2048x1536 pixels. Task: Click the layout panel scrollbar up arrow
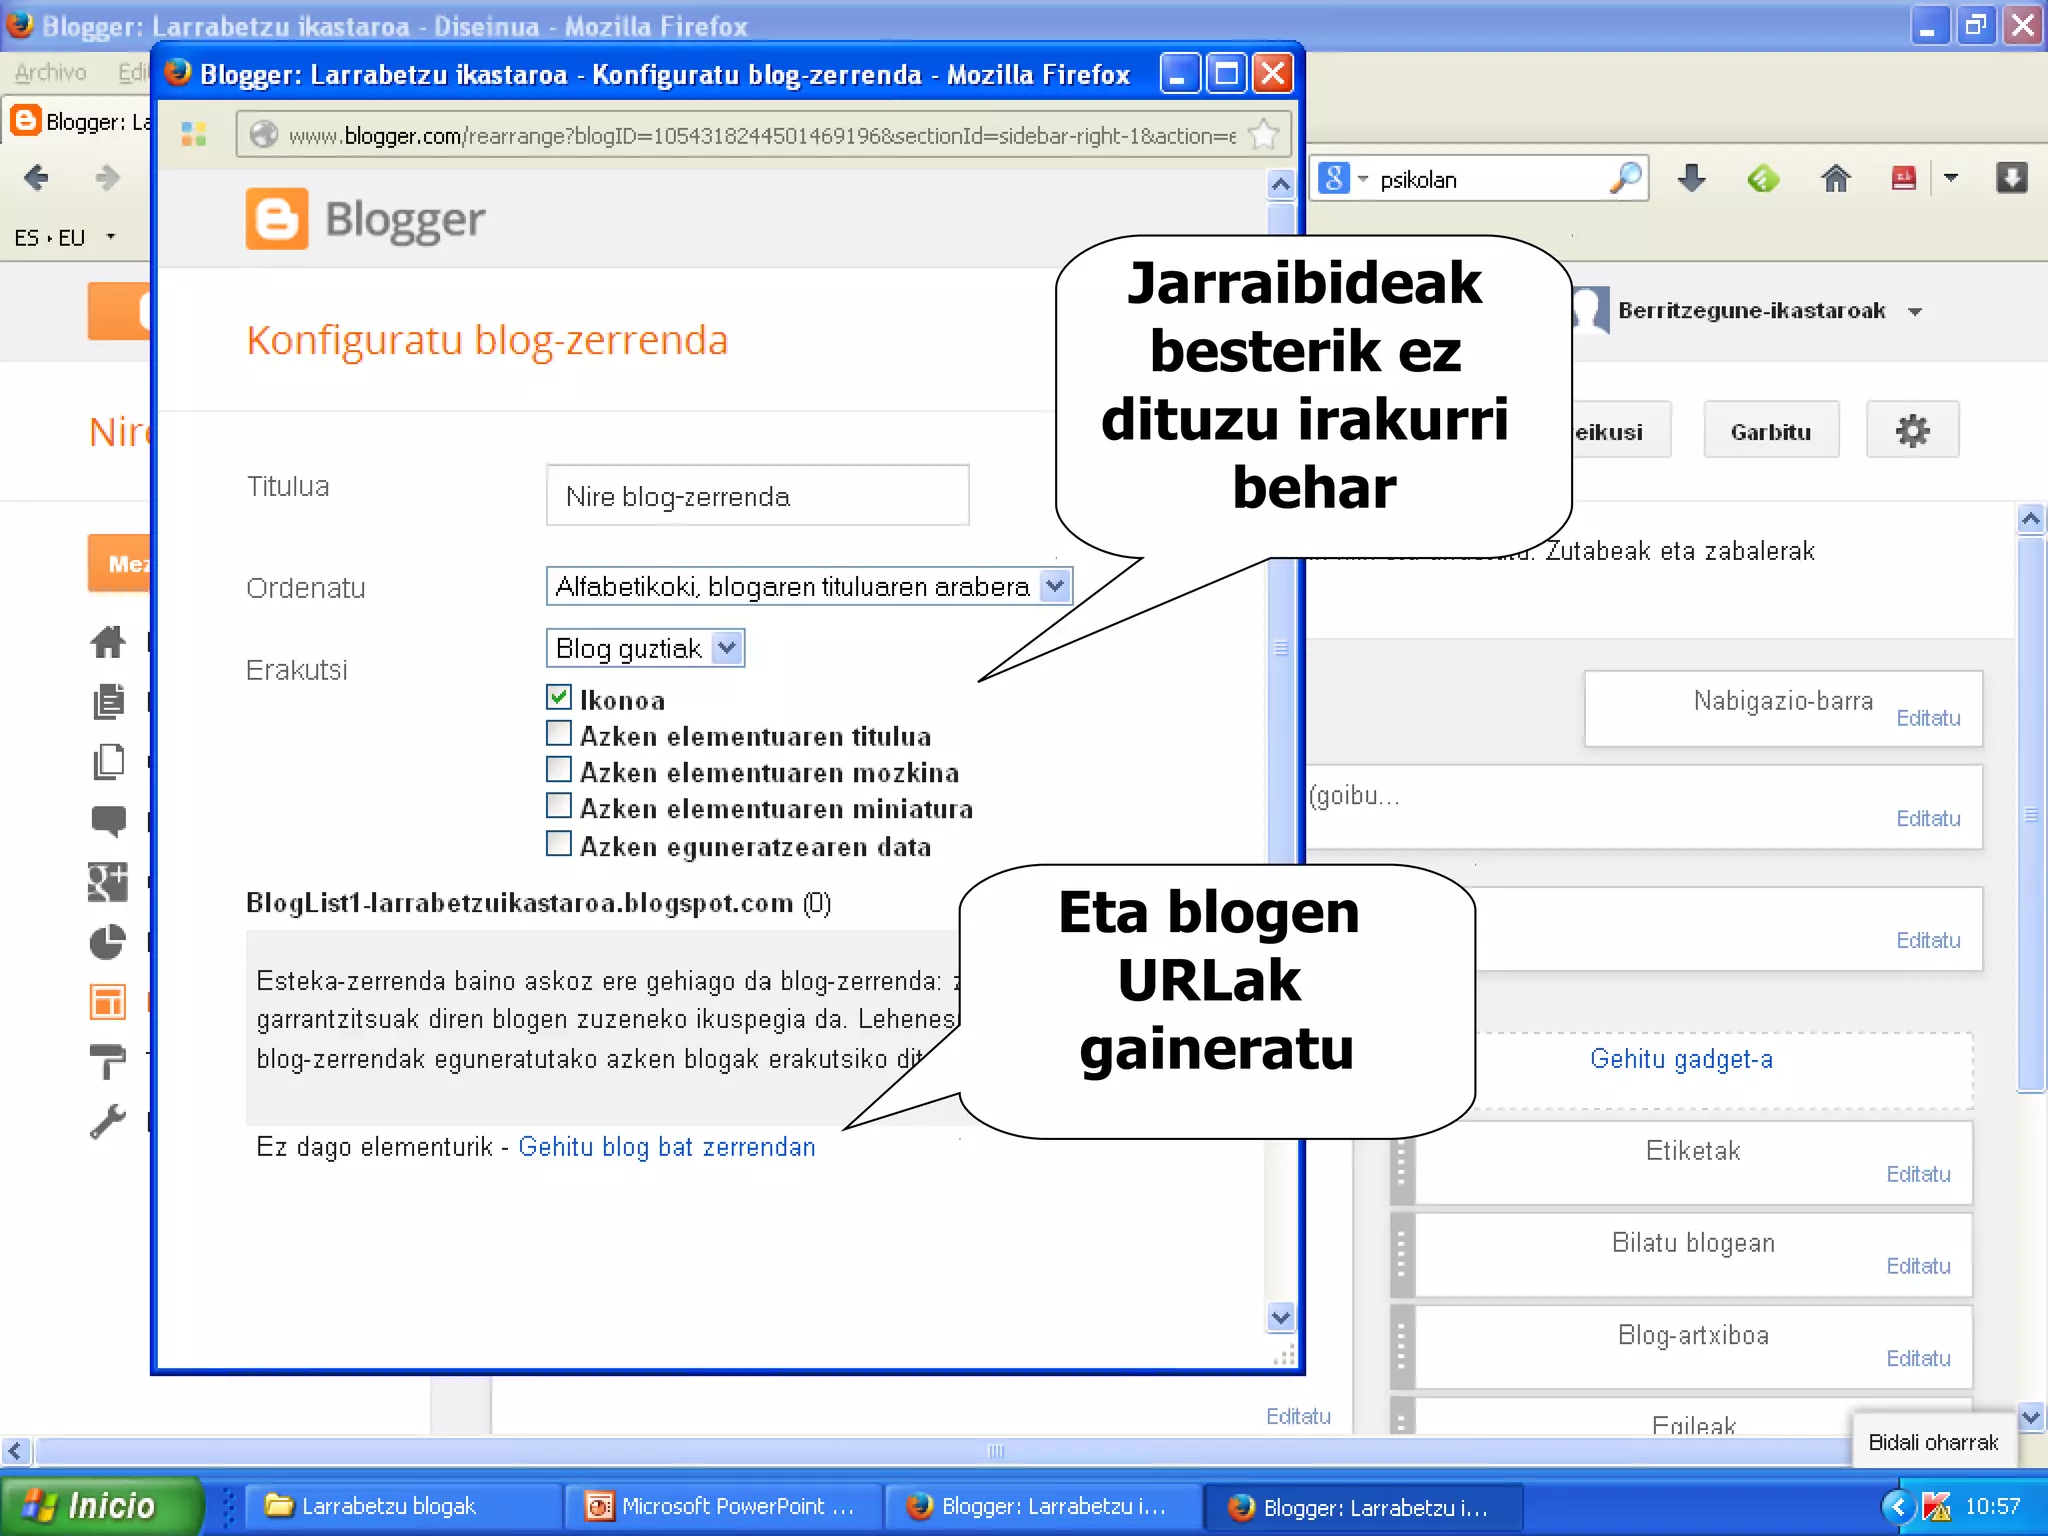[x=2030, y=518]
